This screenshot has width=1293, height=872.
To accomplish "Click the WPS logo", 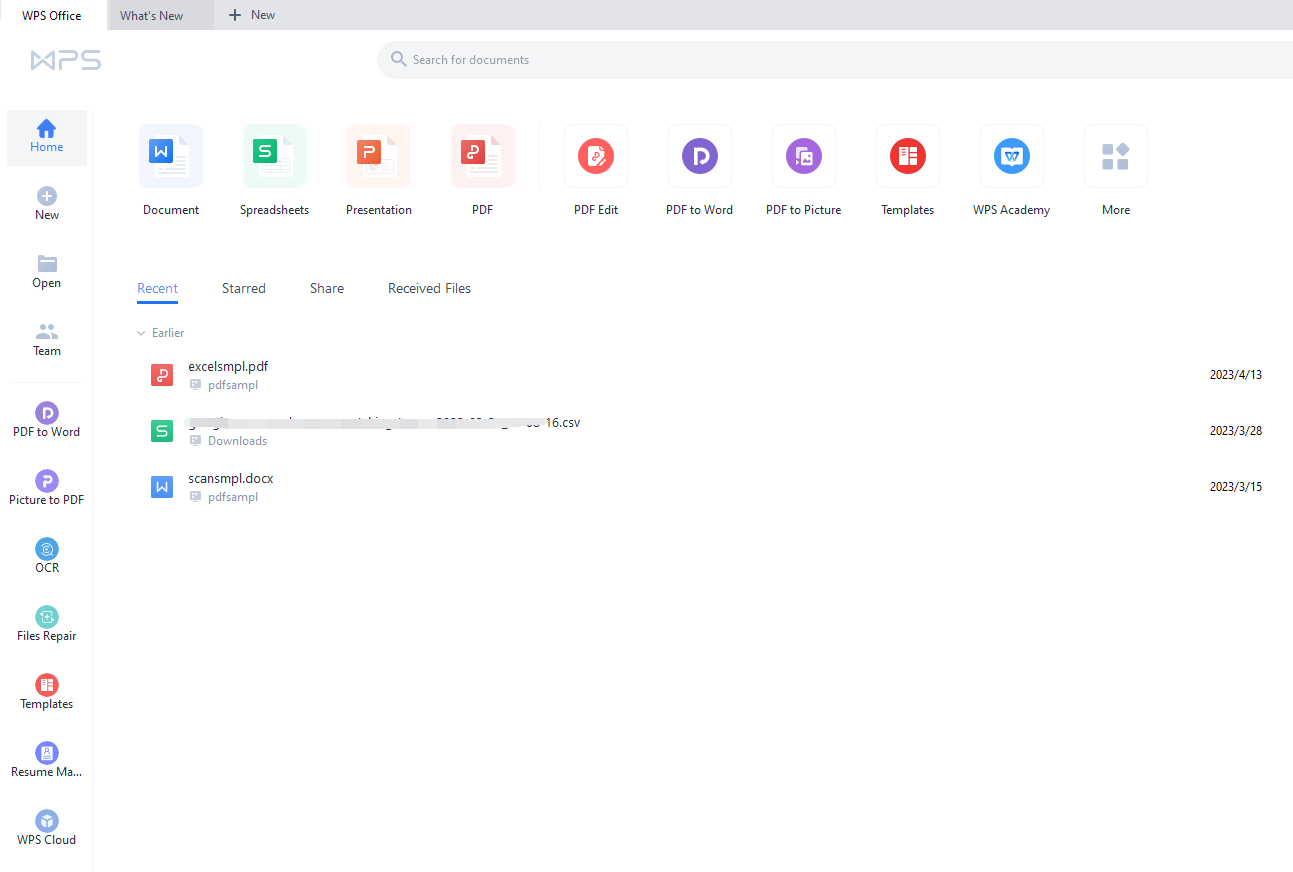I will tap(66, 60).
